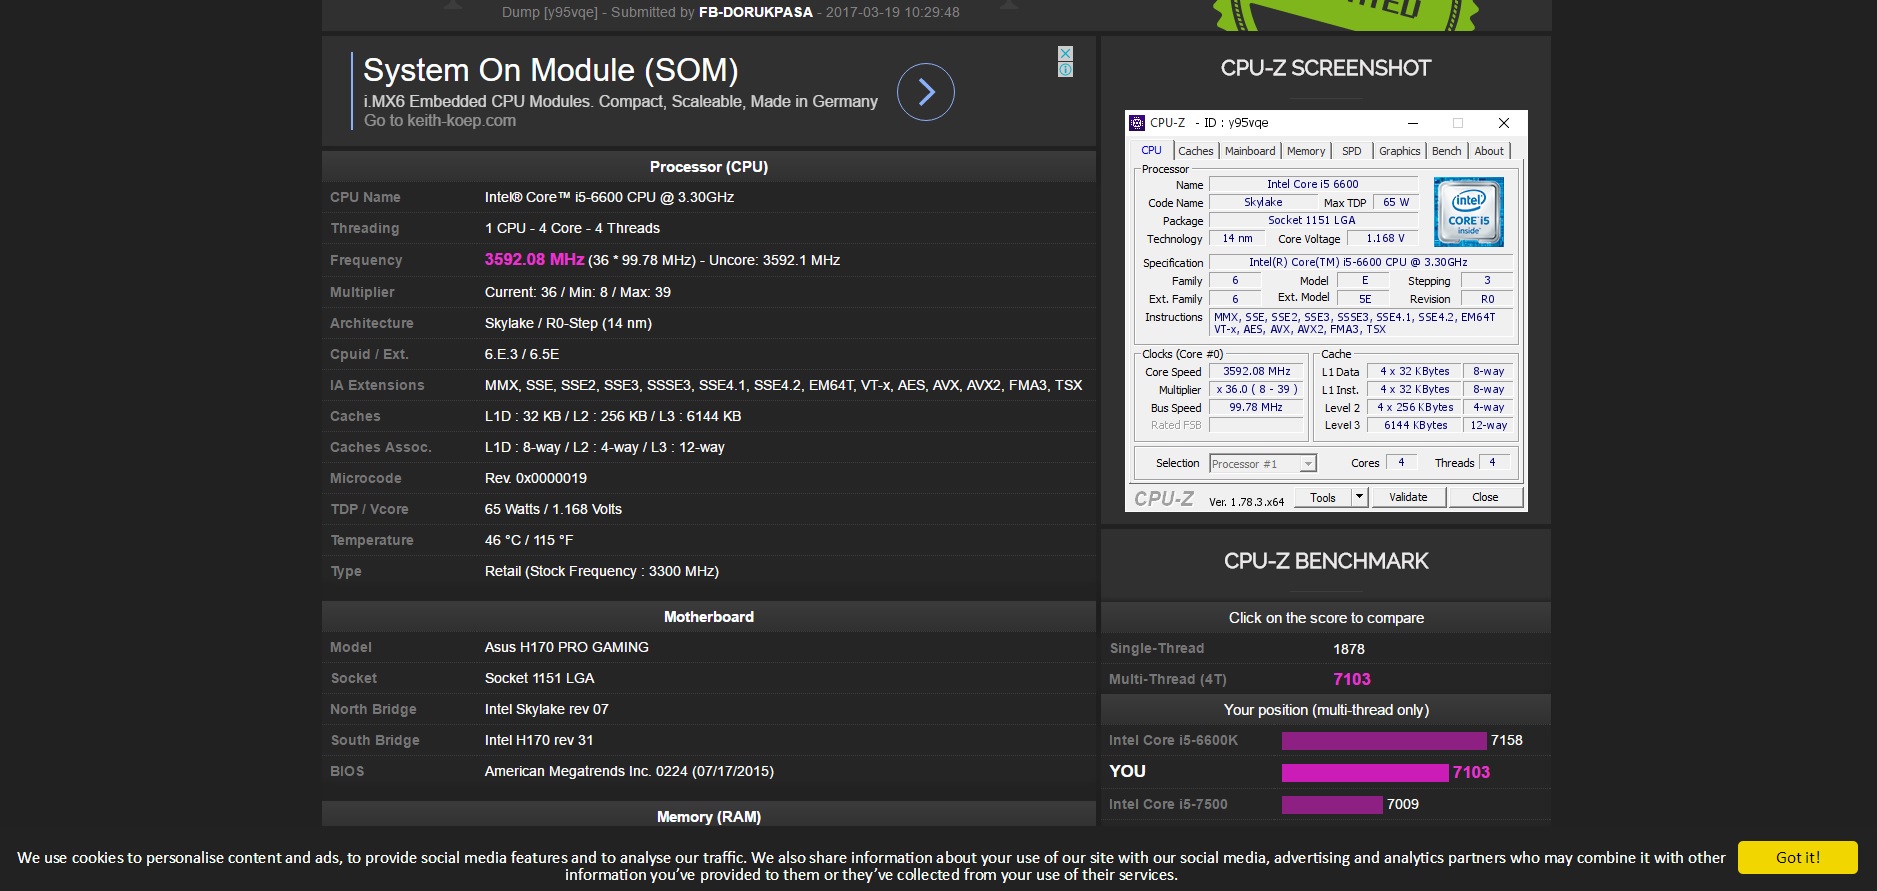Click the Motherboard section header
This screenshot has width=1877, height=891.
click(x=709, y=616)
